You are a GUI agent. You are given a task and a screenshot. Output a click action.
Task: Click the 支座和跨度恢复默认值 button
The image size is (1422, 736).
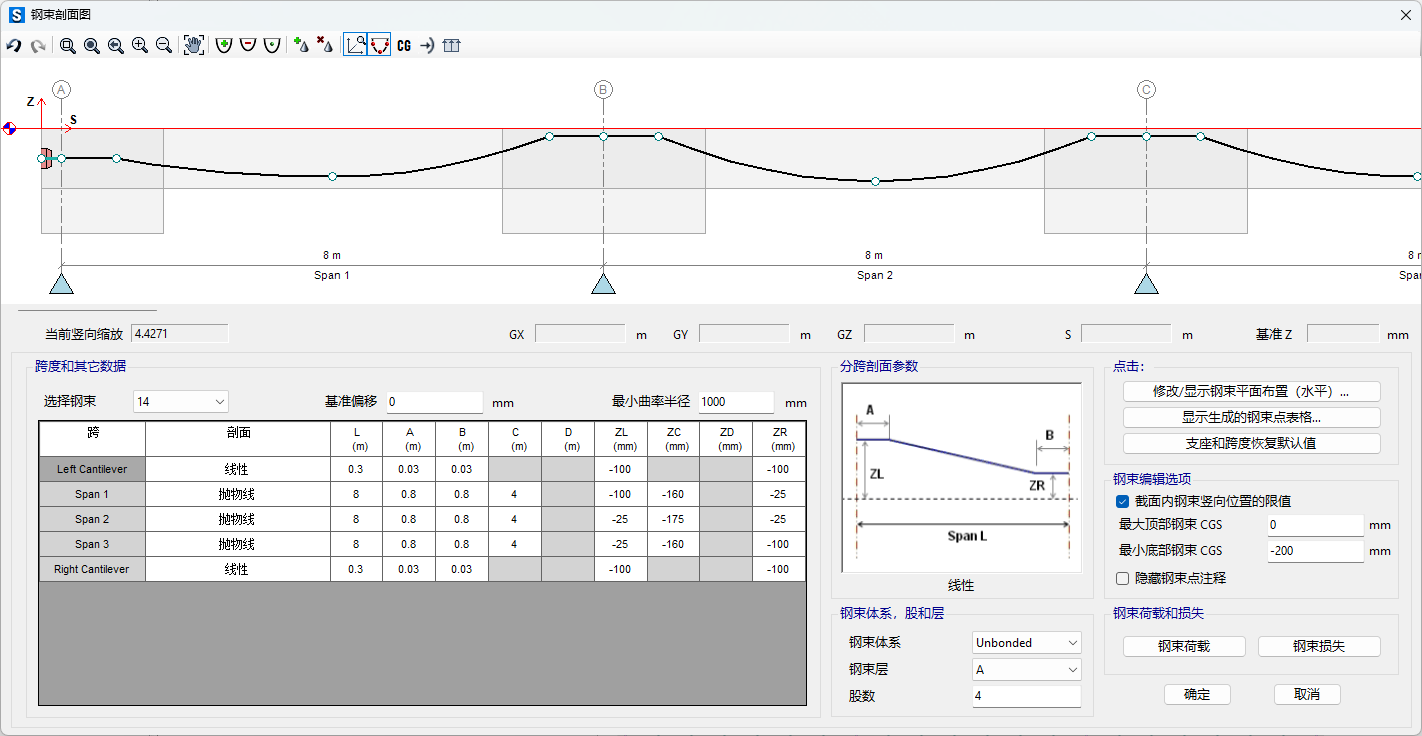point(1251,443)
